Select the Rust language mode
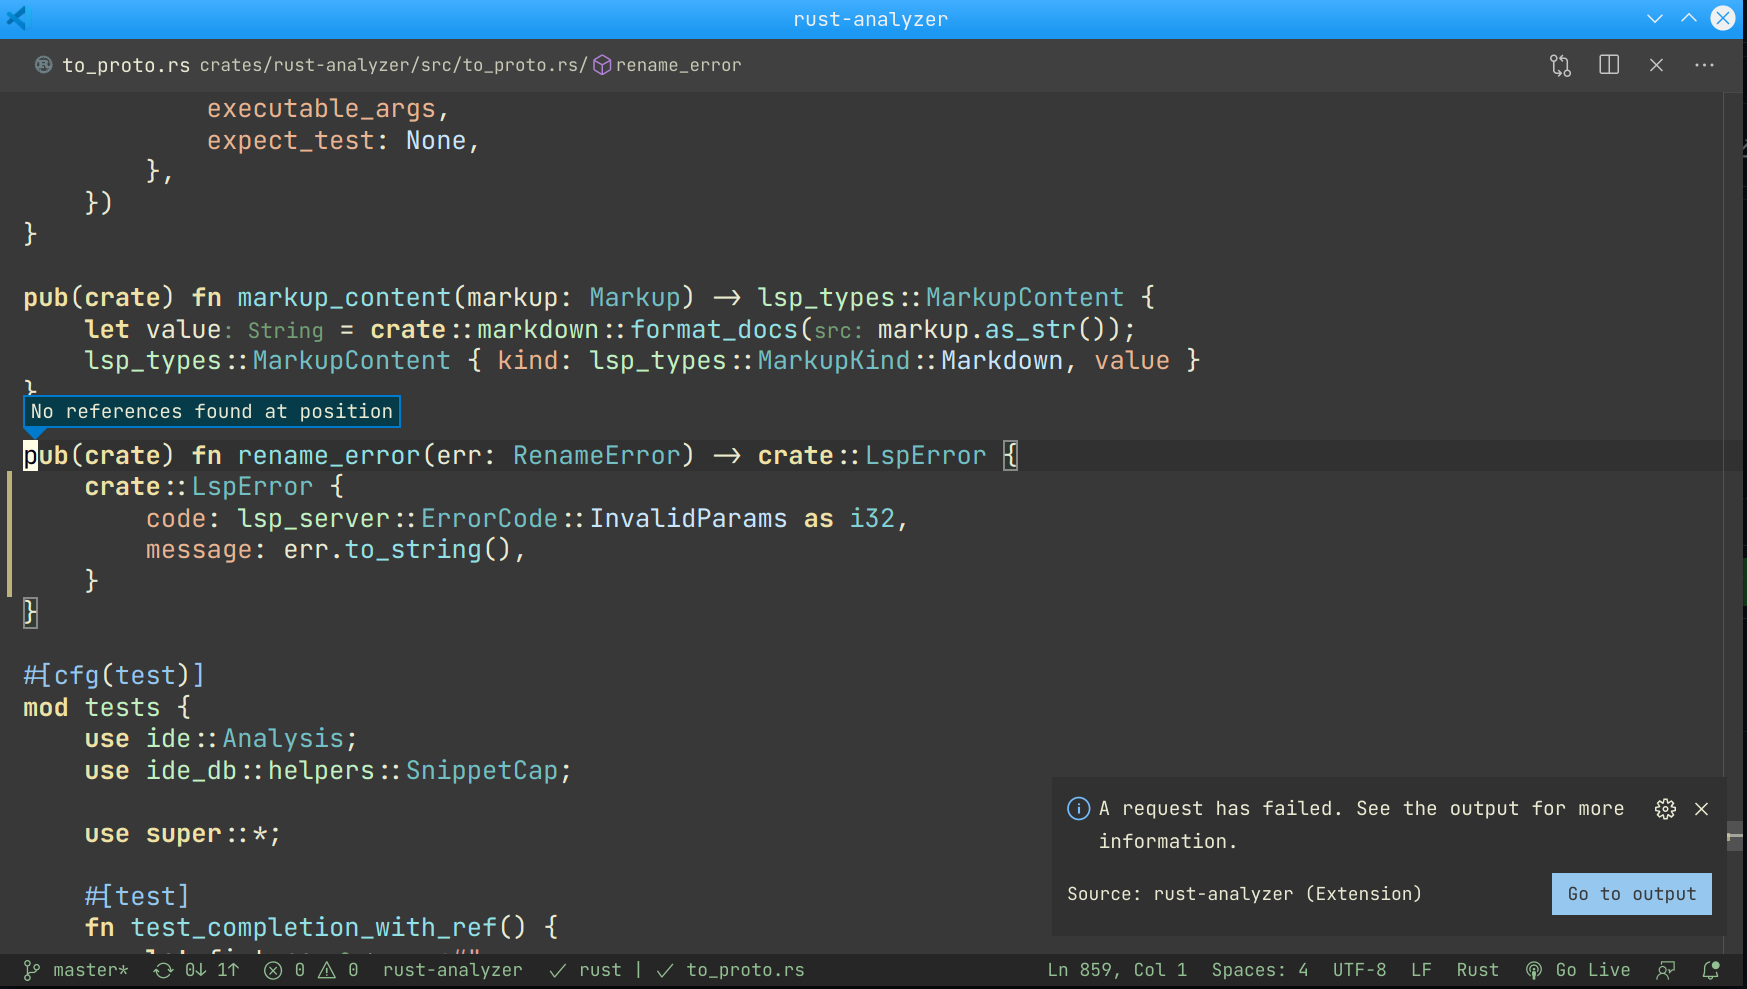Image resolution: width=1747 pixels, height=989 pixels. pos(1477,970)
